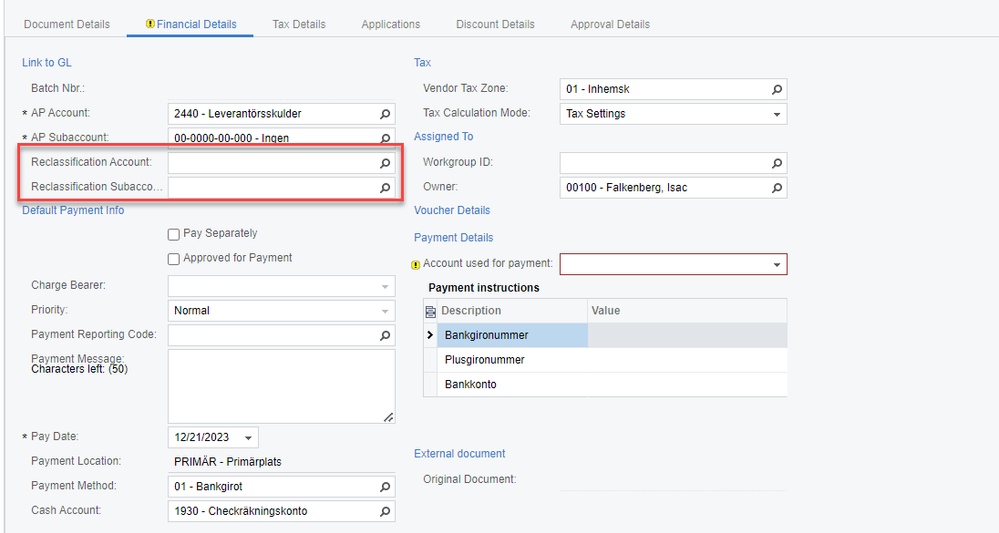Open the Discount Details tab
999x533 pixels.
coord(495,24)
